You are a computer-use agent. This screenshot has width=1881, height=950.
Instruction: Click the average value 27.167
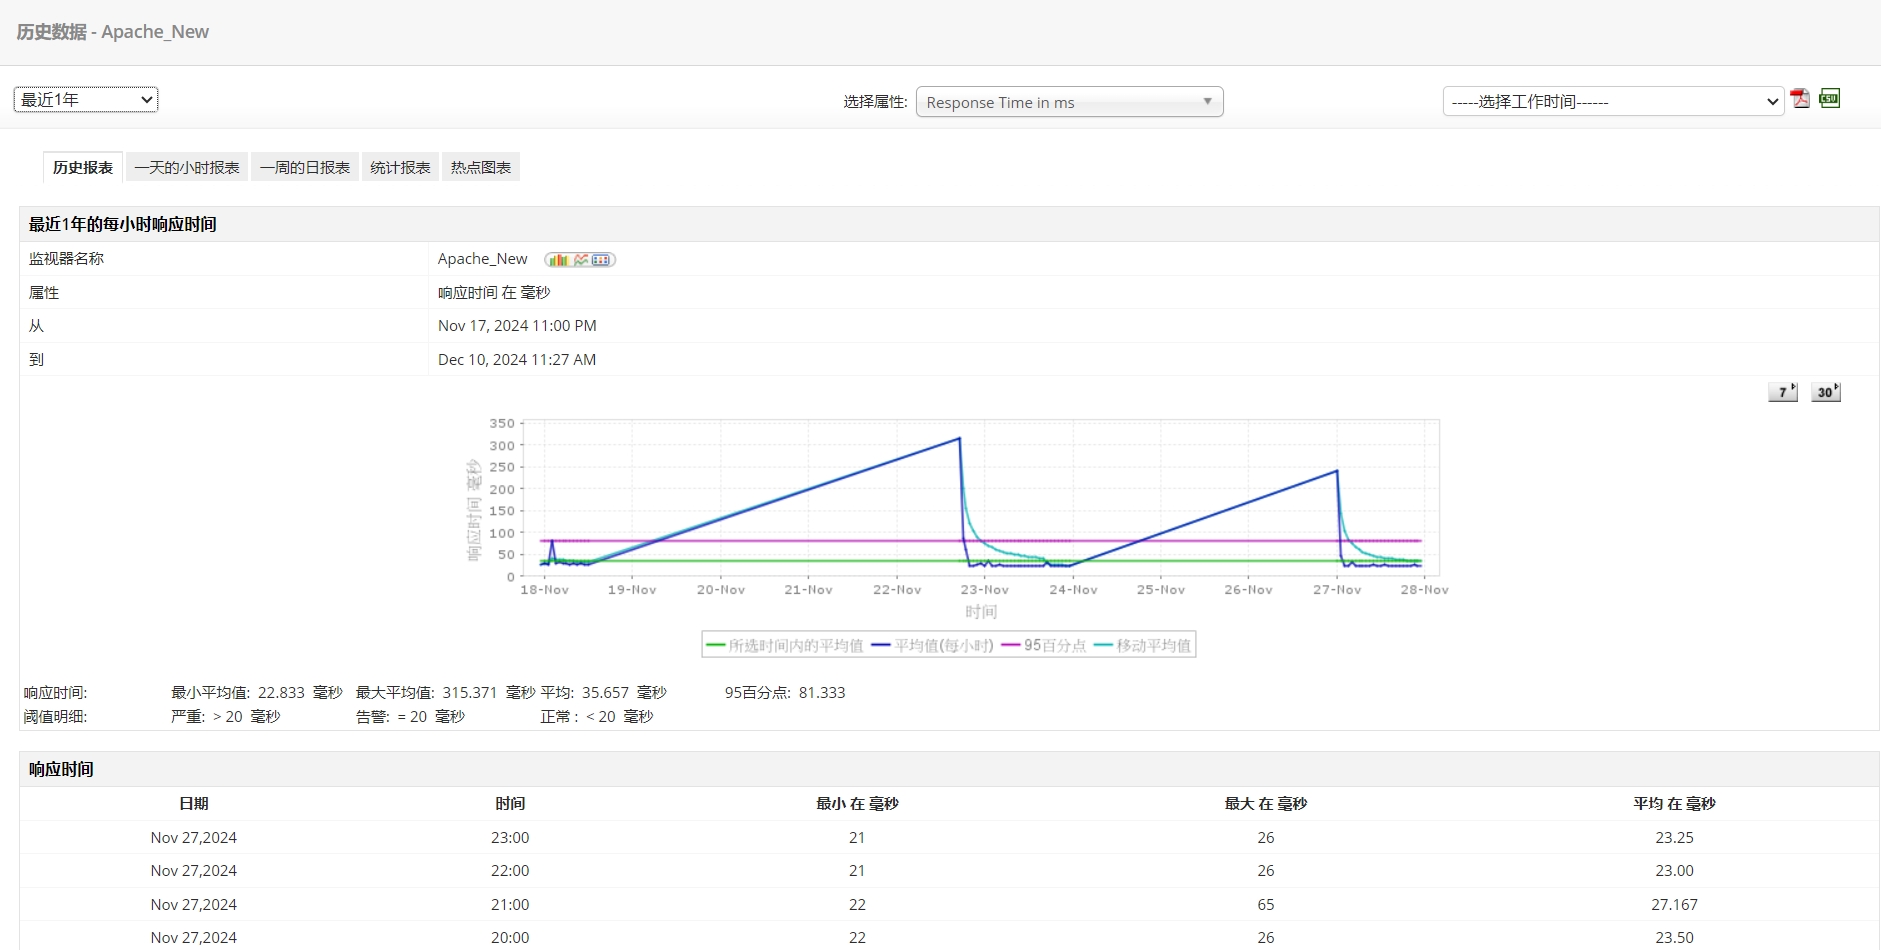coord(1674,905)
